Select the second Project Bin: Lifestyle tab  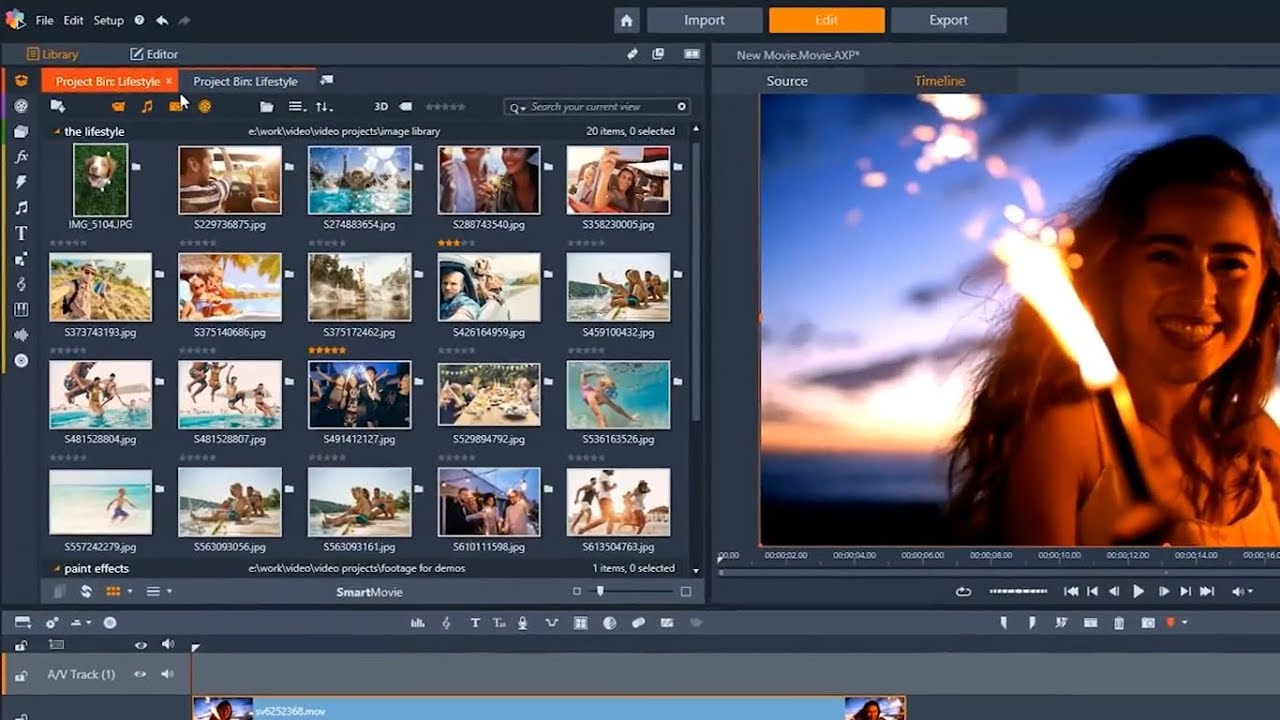coord(245,81)
